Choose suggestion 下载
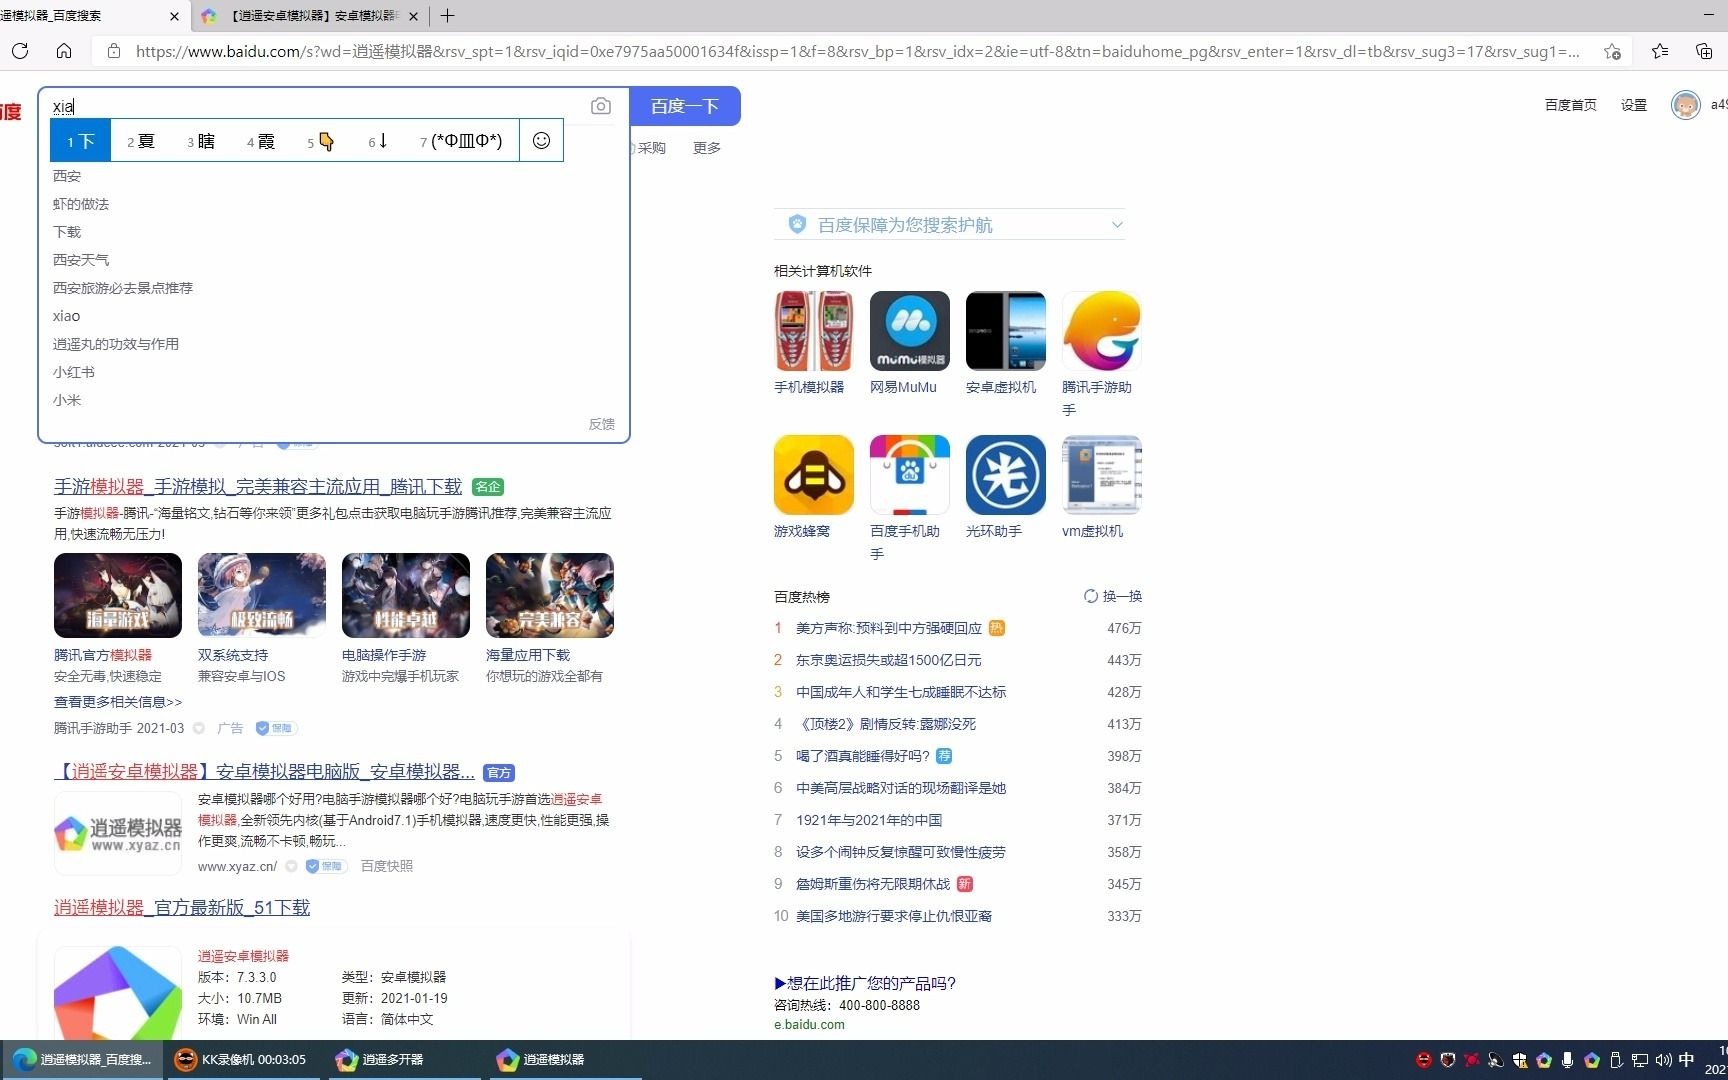The width and height of the screenshot is (1728, 1080). click(x=67, y=232)
